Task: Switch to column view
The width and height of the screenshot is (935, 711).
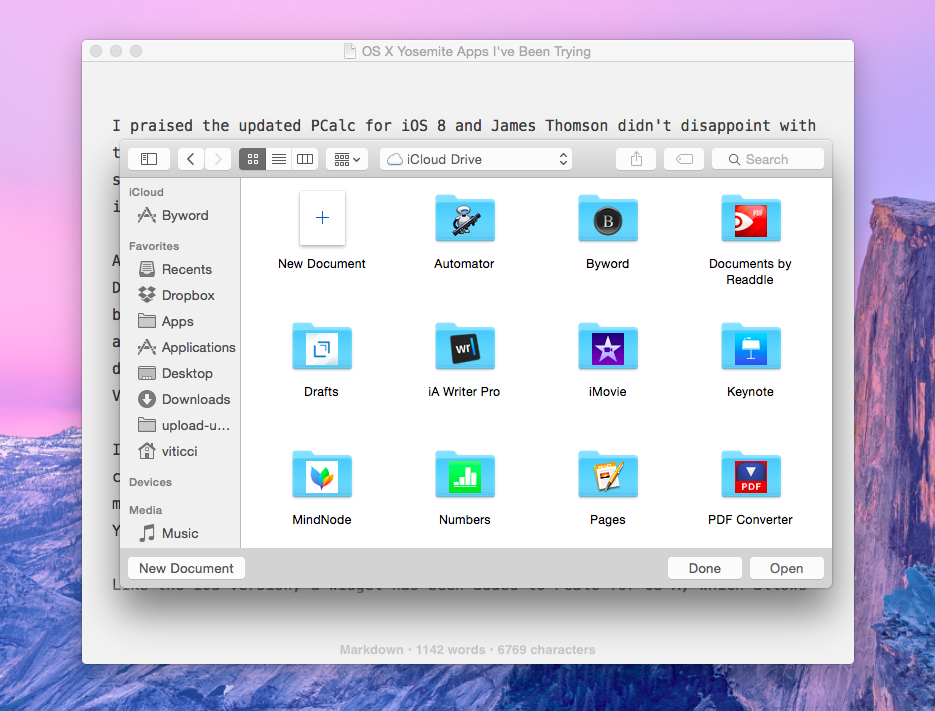Action: (x=305, y=159)
